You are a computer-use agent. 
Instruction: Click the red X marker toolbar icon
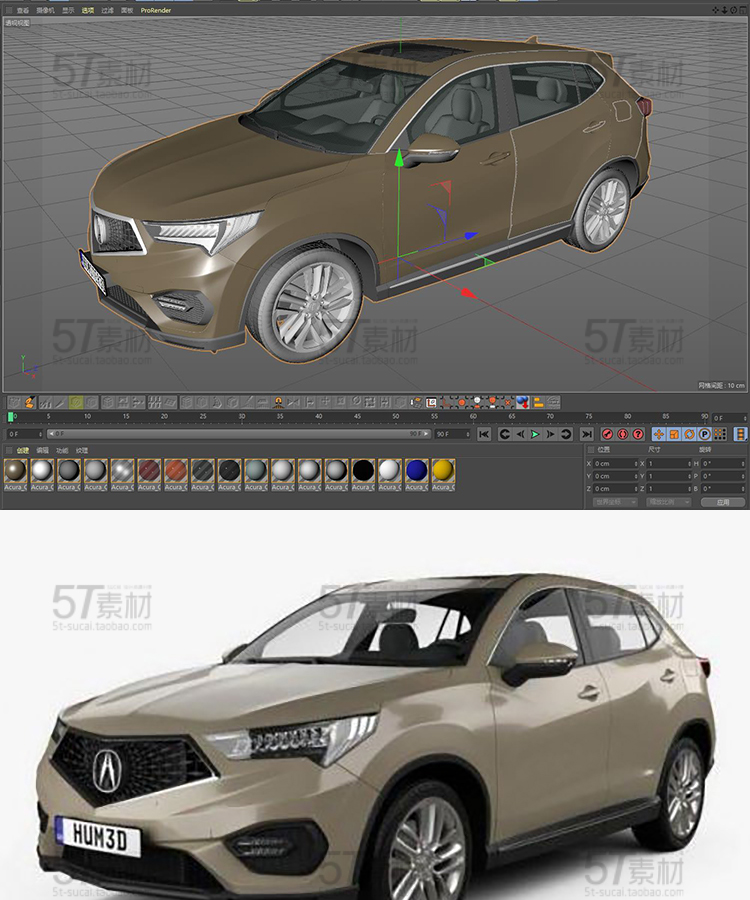click(x=507, y=402)
